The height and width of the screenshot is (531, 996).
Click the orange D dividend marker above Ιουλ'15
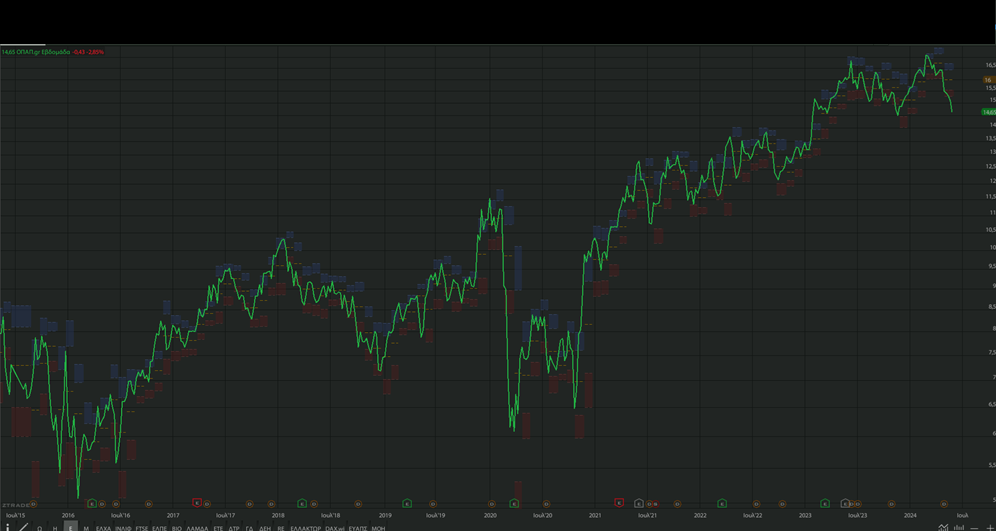[x=33, y=504]
